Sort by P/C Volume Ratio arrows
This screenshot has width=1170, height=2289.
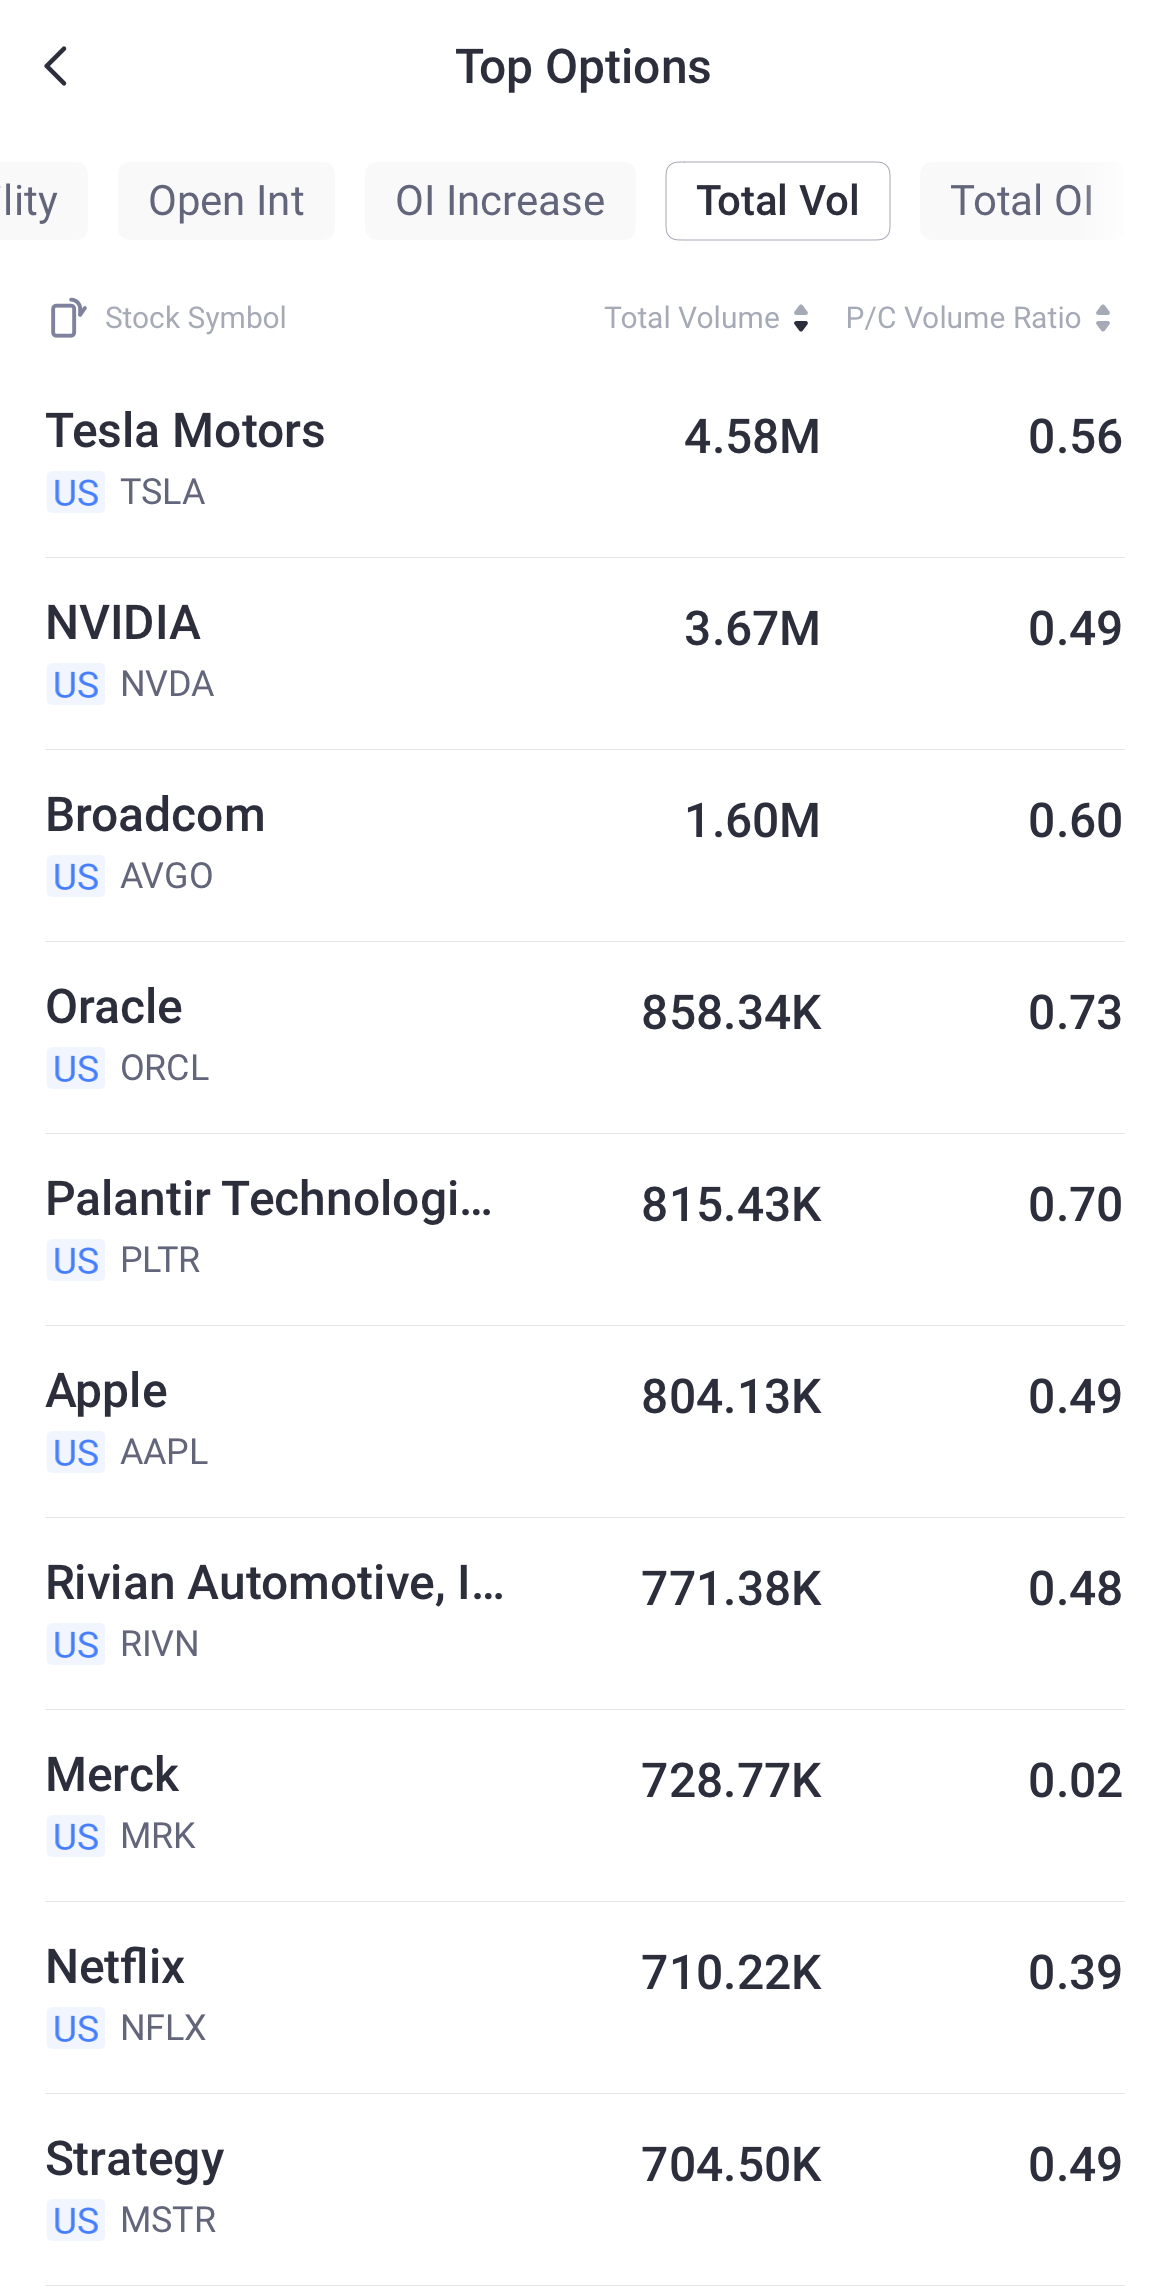tap(1103, 318)
